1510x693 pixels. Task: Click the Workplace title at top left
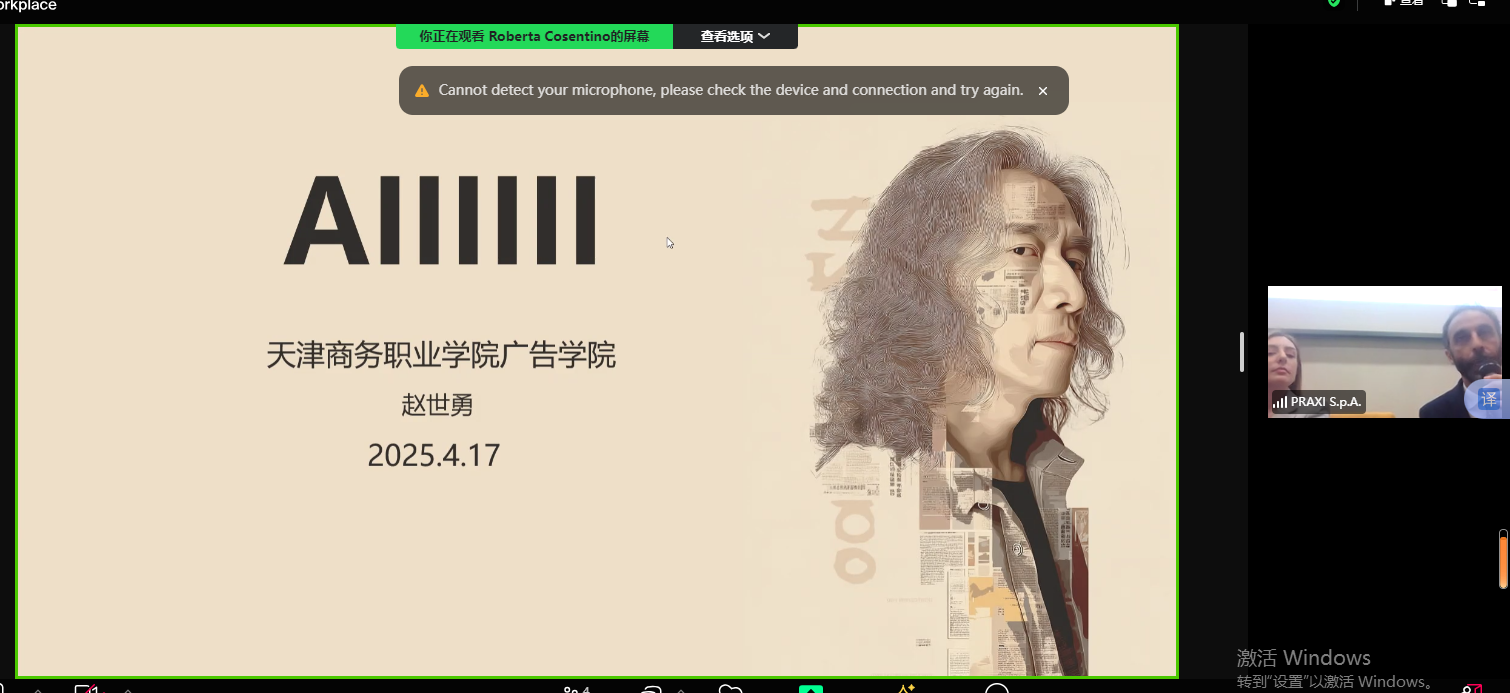click(x=28, y=5)
